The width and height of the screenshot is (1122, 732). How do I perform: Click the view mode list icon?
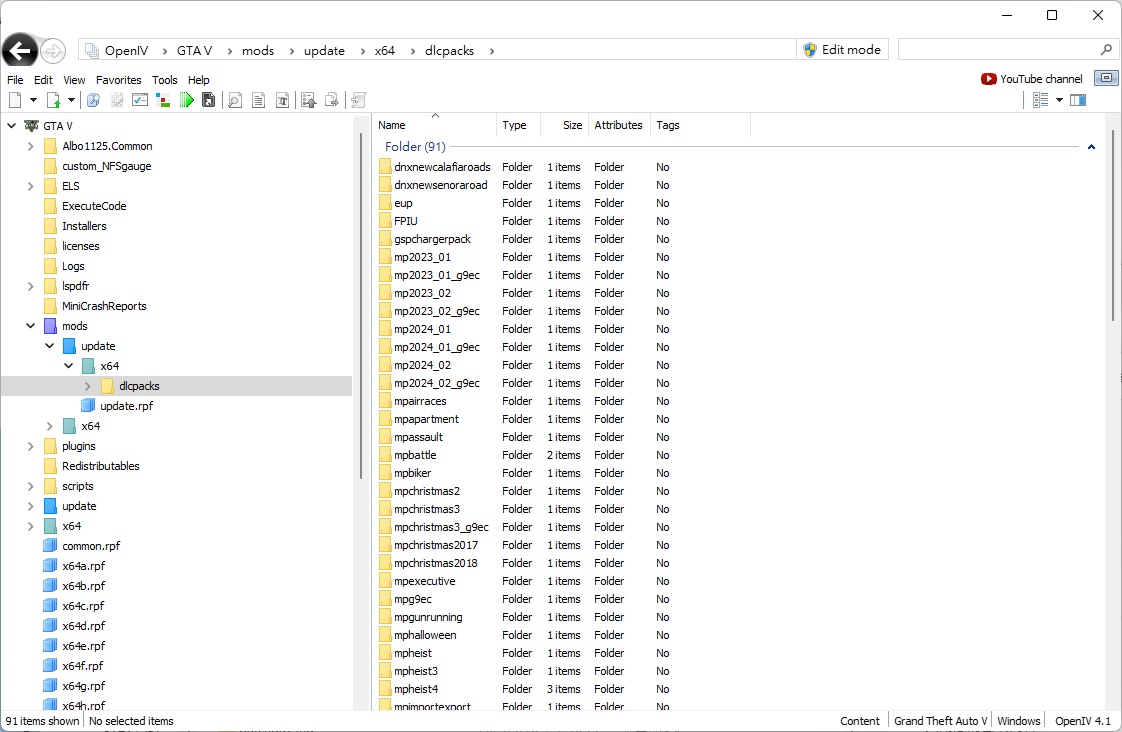click(1040, 100)
